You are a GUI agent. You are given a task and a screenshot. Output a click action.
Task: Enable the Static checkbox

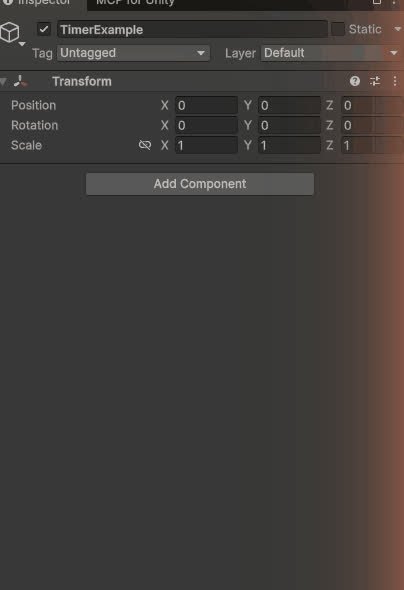pos(337,29)
